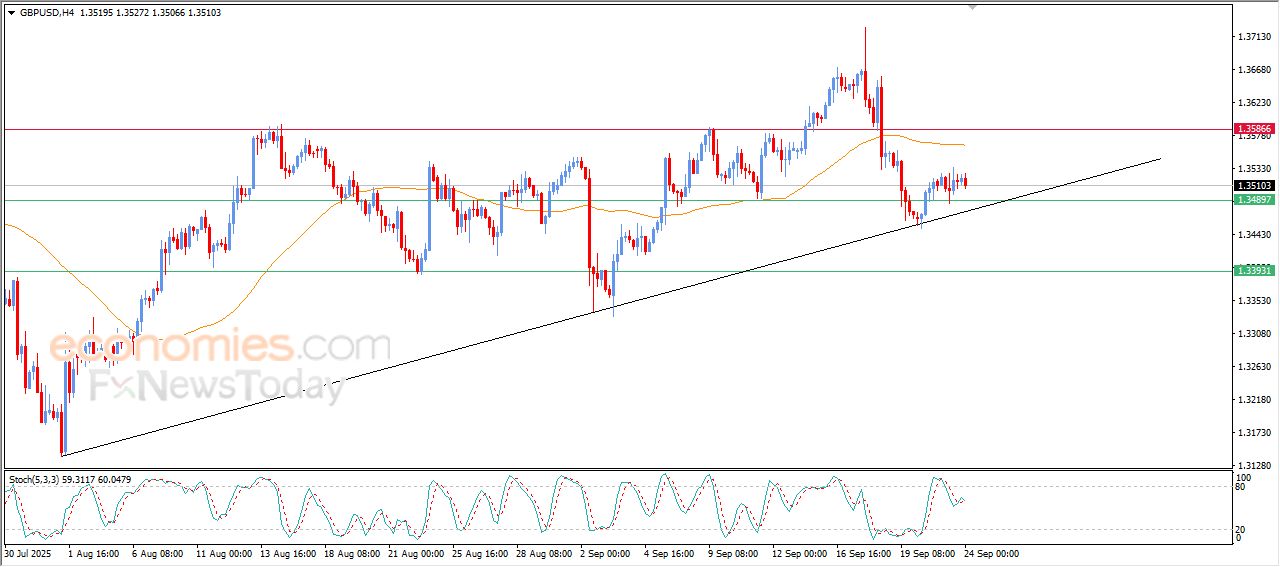Select the black 1.35103 current price label
Screen dimensions: 1280x567
pos(1254,186)
